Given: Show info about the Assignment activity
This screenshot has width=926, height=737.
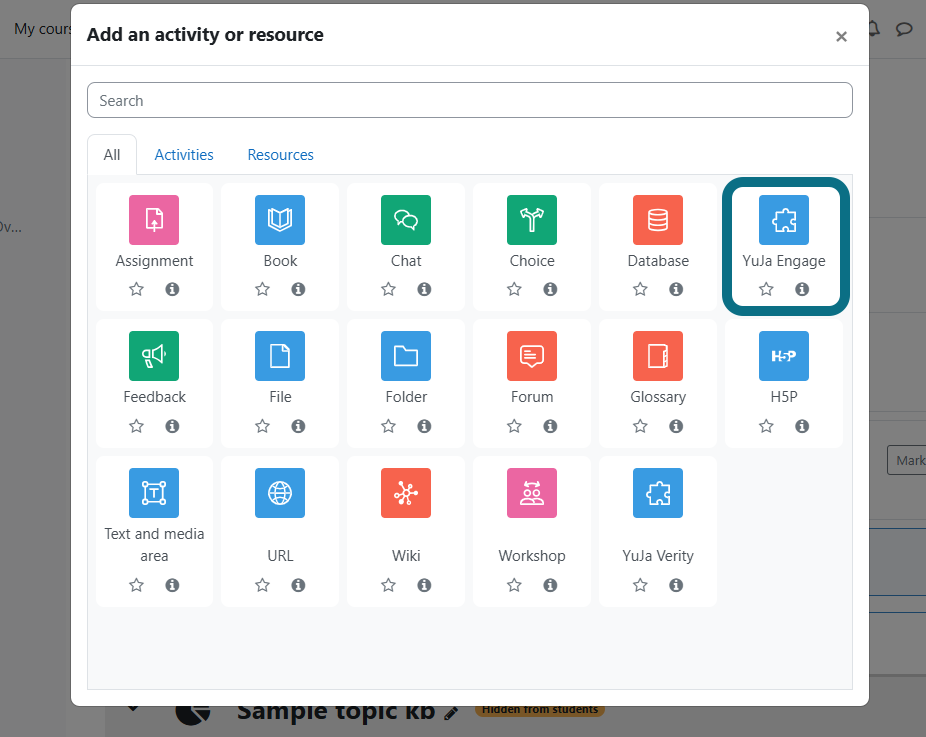Looking at the screenshot, I should click(172, 289).
